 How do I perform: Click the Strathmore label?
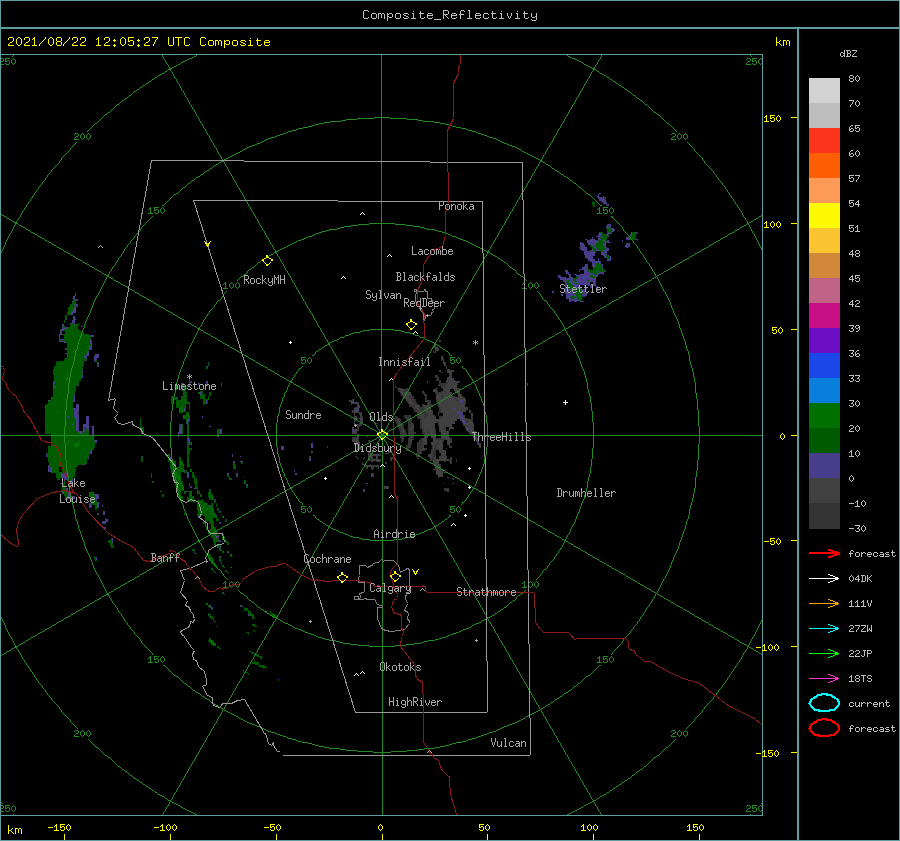pos(486,592)
